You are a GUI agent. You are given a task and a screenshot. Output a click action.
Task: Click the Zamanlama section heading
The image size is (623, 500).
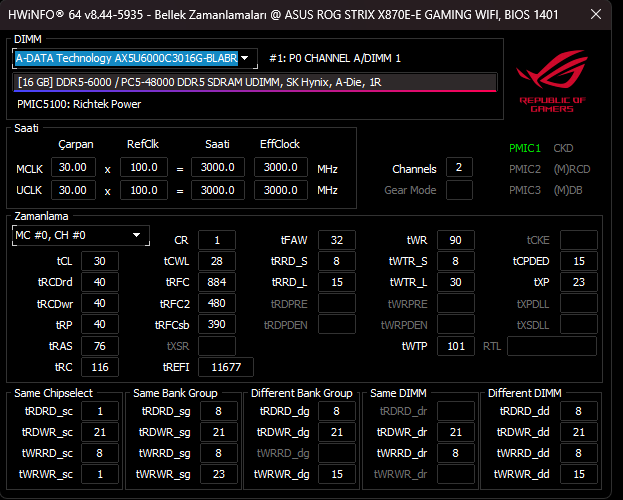tap(41, 216)
